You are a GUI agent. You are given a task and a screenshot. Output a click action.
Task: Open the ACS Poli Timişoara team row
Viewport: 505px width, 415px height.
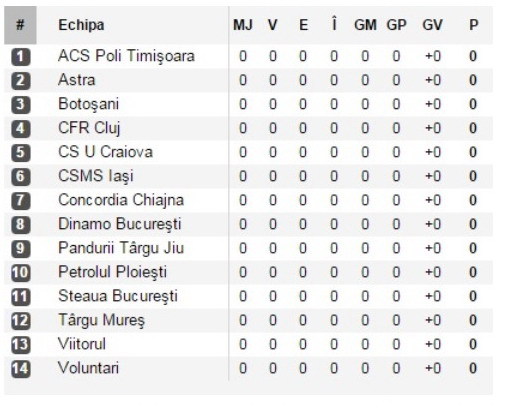248,56
